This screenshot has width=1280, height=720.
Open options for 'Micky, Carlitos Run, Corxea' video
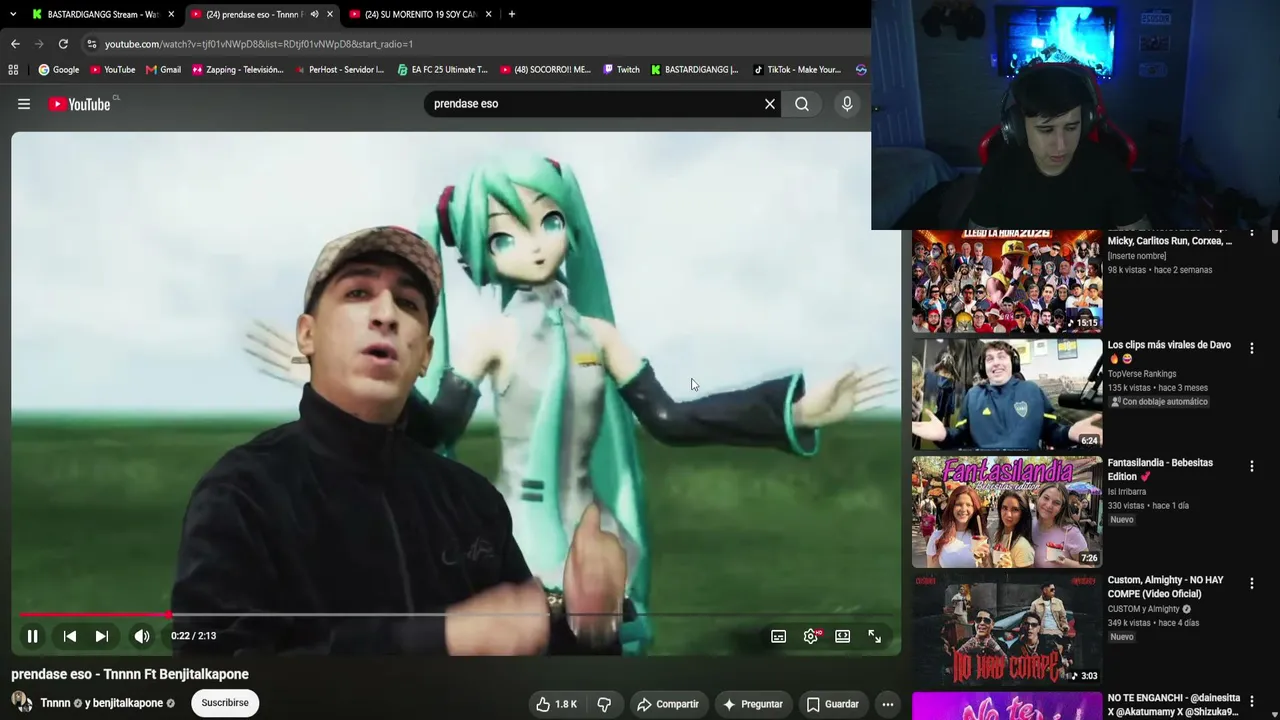(1251, 235)
